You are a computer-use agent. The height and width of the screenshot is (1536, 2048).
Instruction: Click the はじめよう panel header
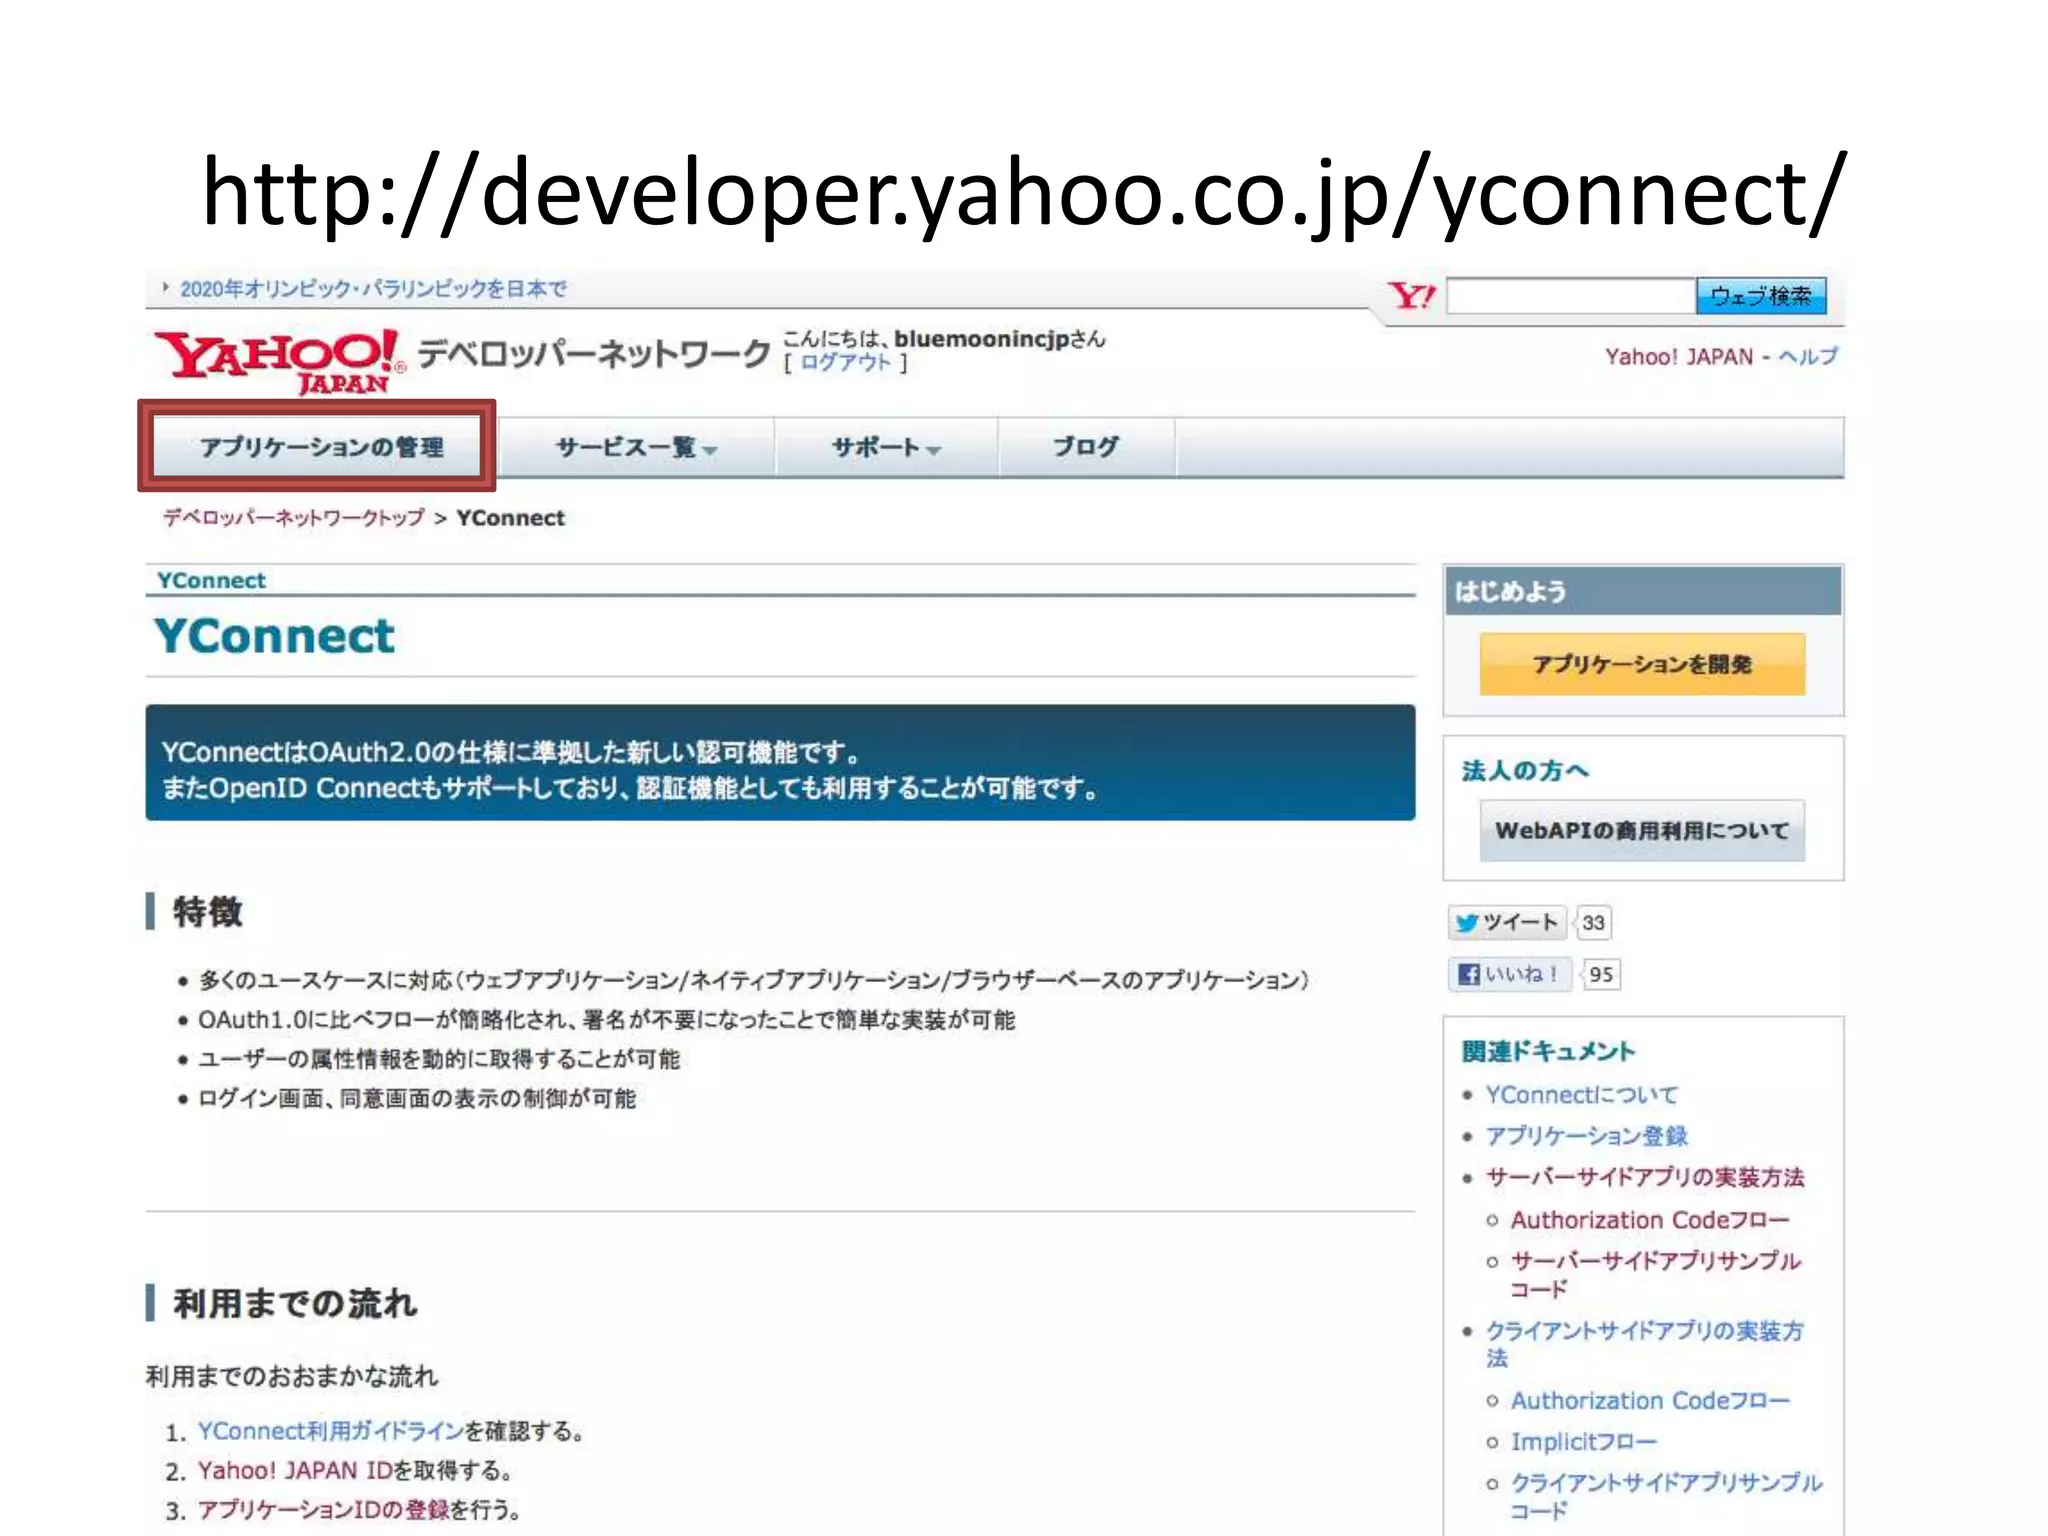click(1642, 591)
